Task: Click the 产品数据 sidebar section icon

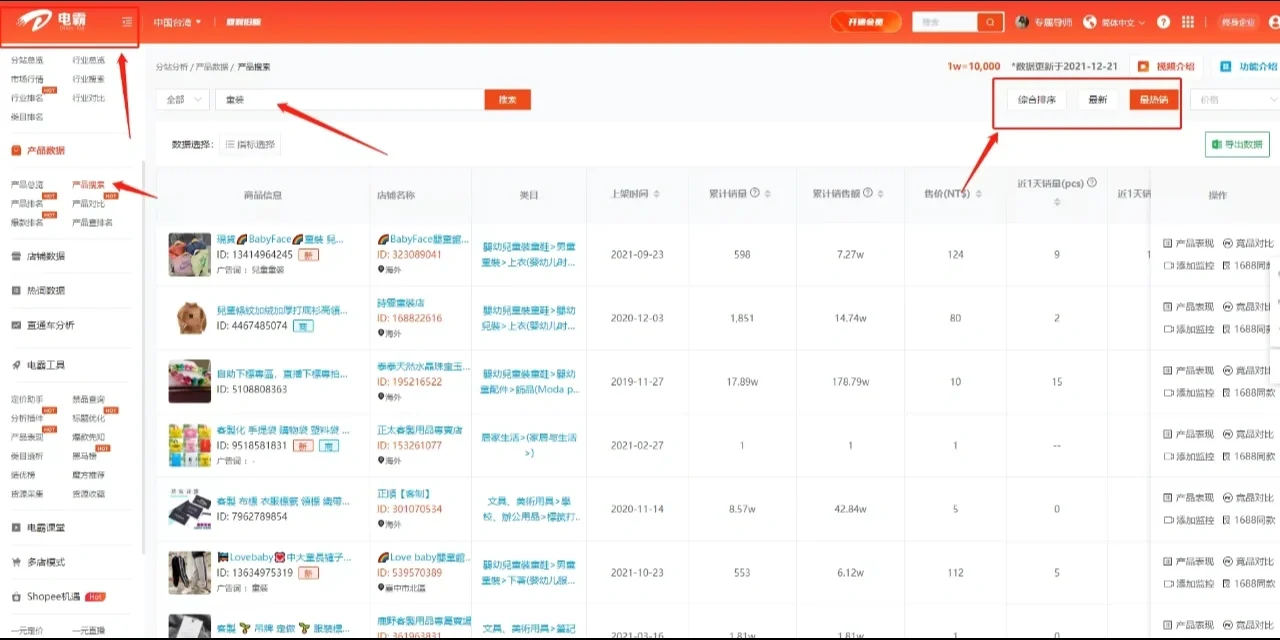Action: click(16, 151)
